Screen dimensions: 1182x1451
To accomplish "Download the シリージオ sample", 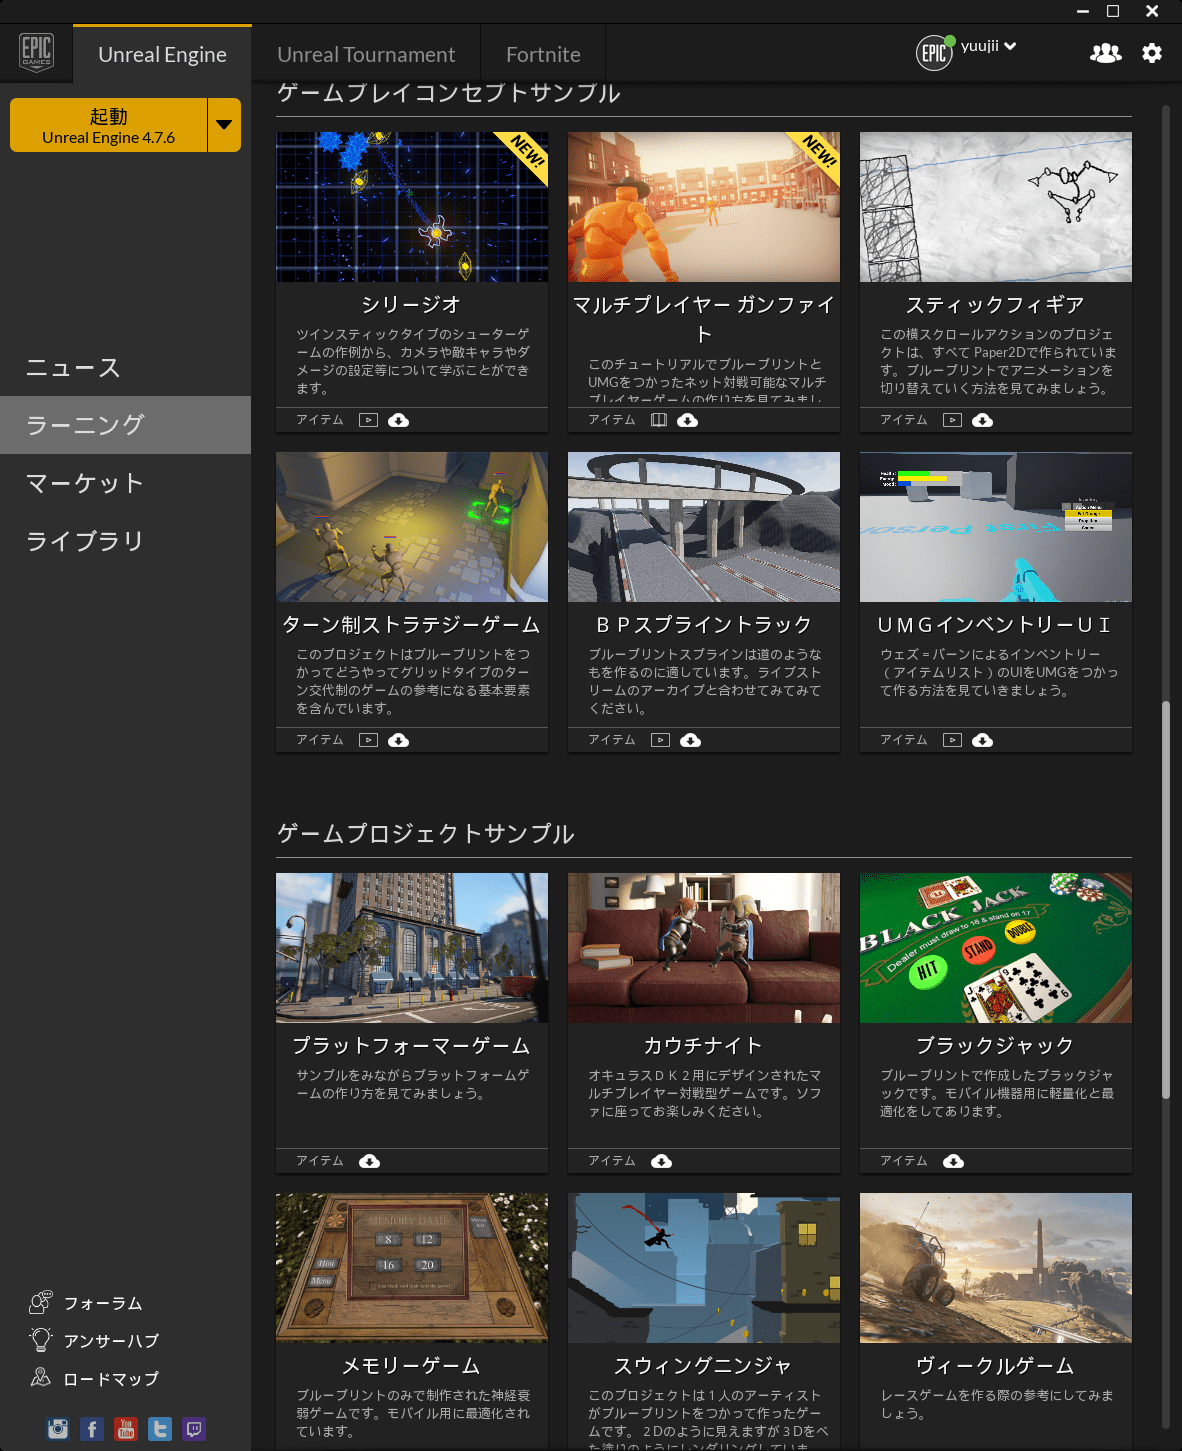I will (398, 420).
